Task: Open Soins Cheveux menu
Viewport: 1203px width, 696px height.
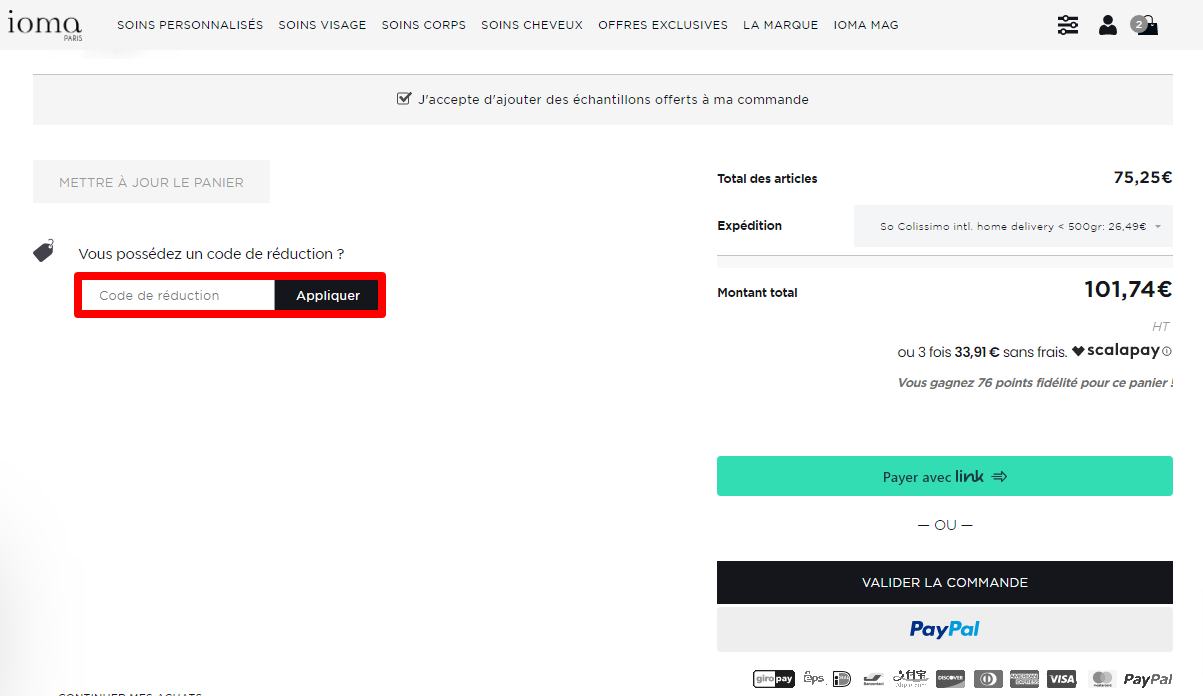Action: point(532,25)
